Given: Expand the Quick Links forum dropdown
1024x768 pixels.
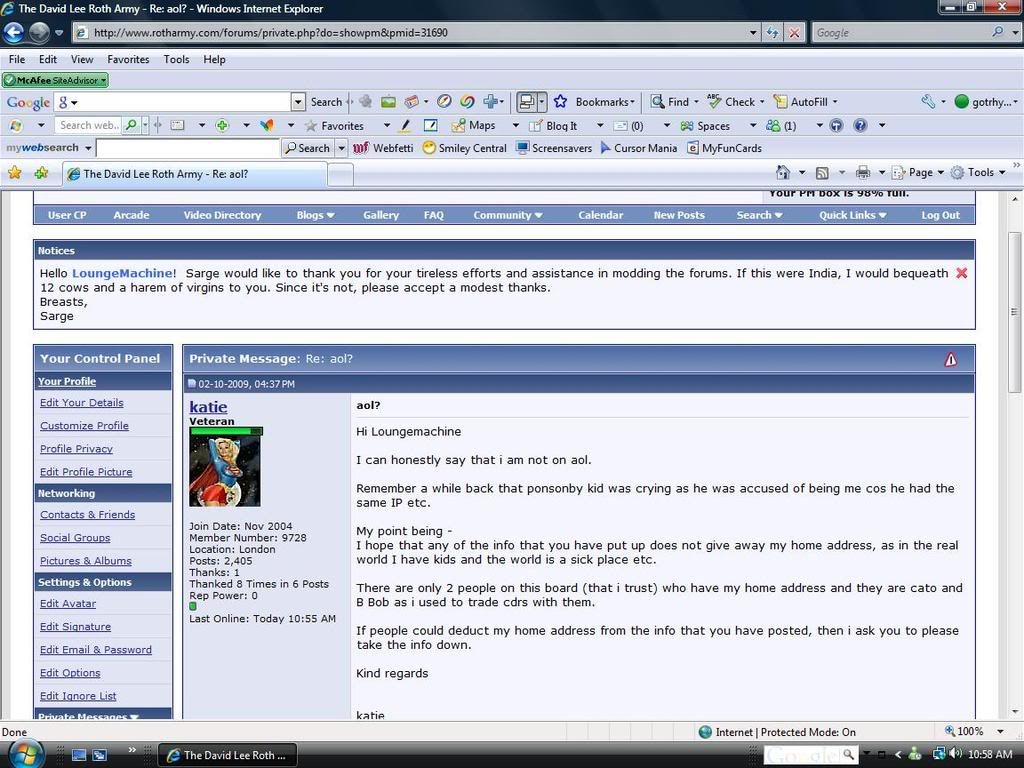Looking at the screenshot, I should click(x=852, y=215).
